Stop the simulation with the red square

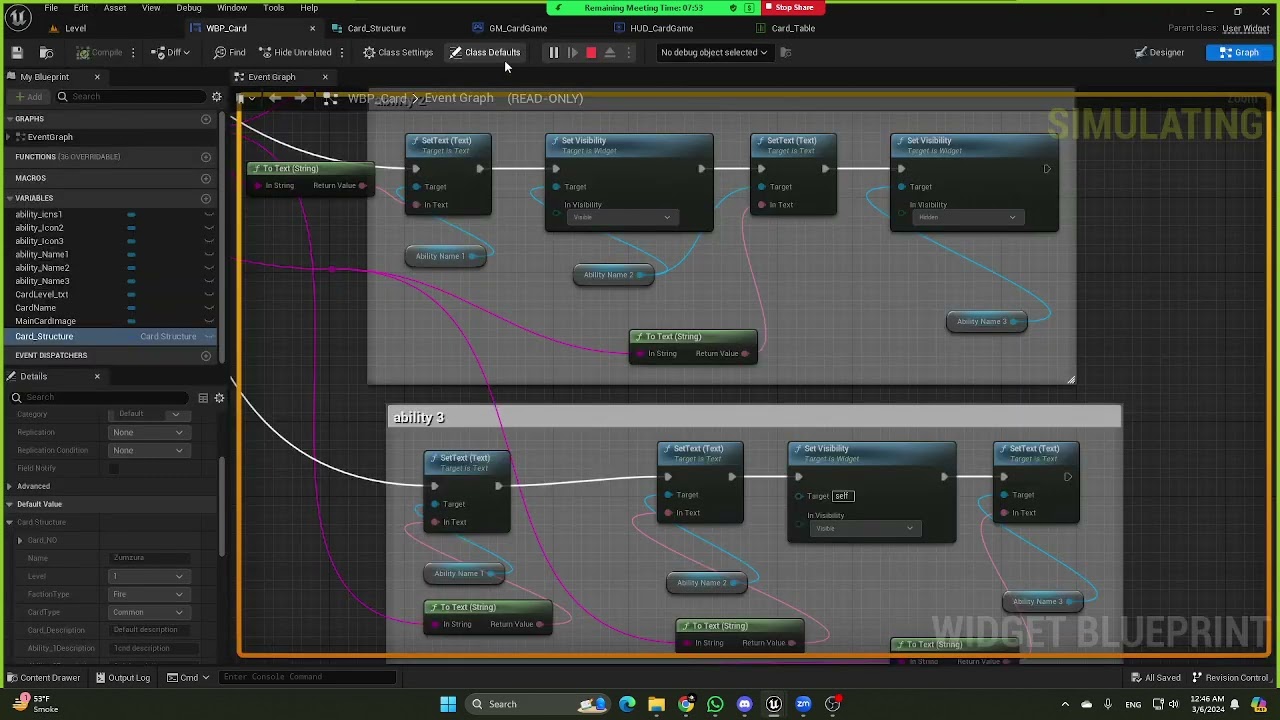click(591, 52)
